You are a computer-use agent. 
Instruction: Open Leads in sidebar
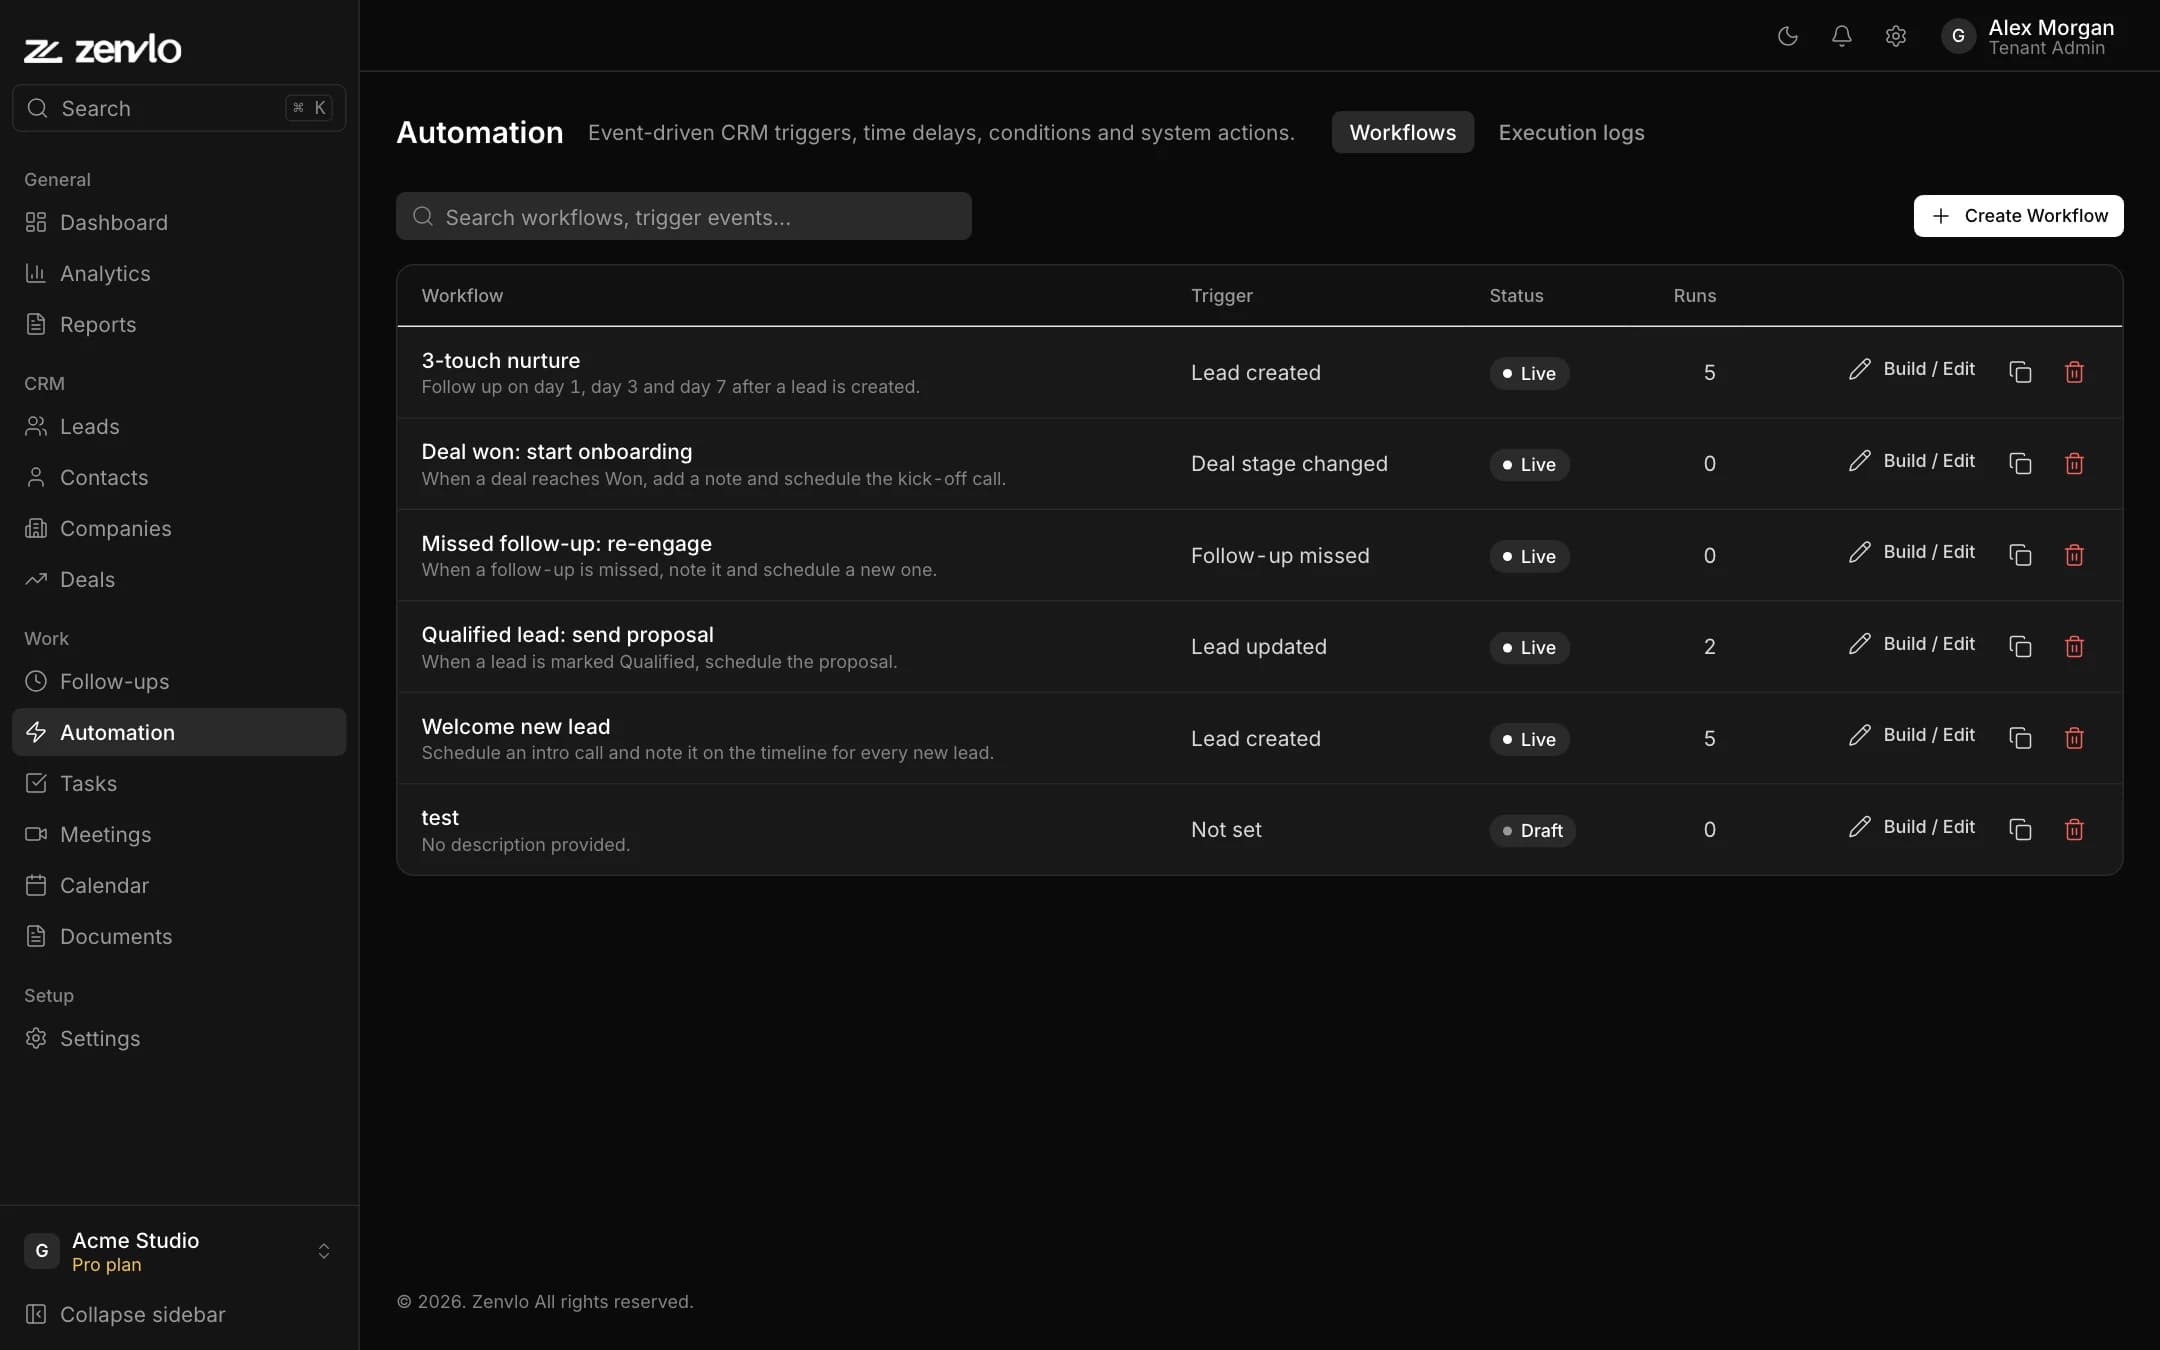tap(179, 426)
